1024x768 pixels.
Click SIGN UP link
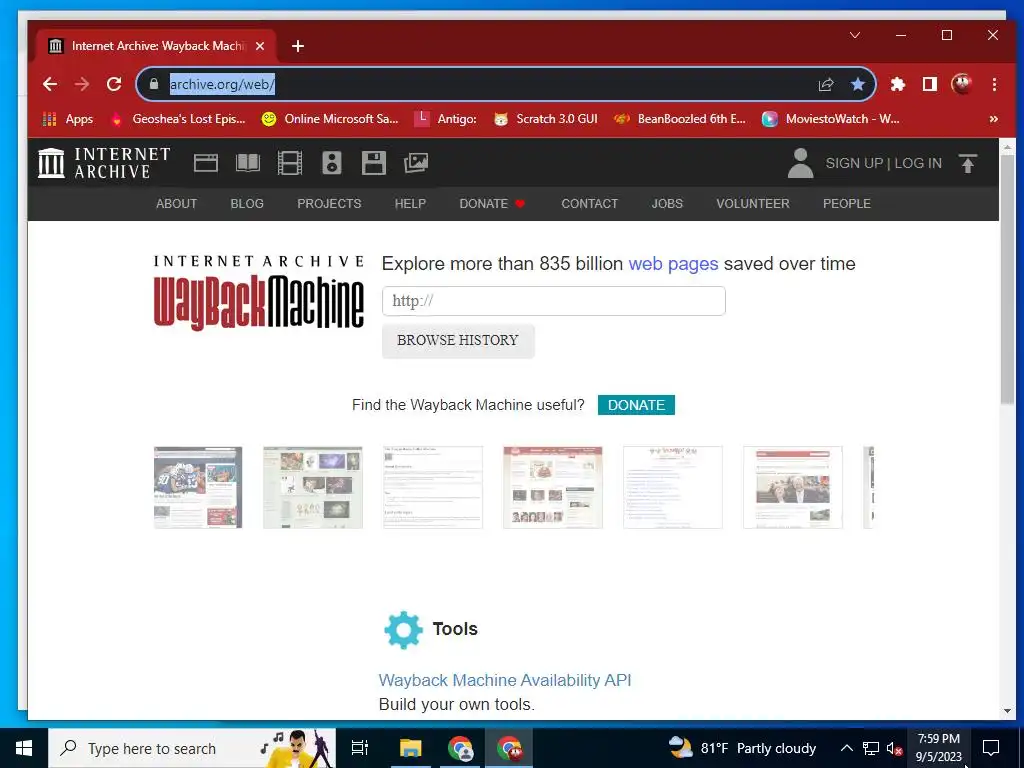pyautogui.click(x=854, y=163)
